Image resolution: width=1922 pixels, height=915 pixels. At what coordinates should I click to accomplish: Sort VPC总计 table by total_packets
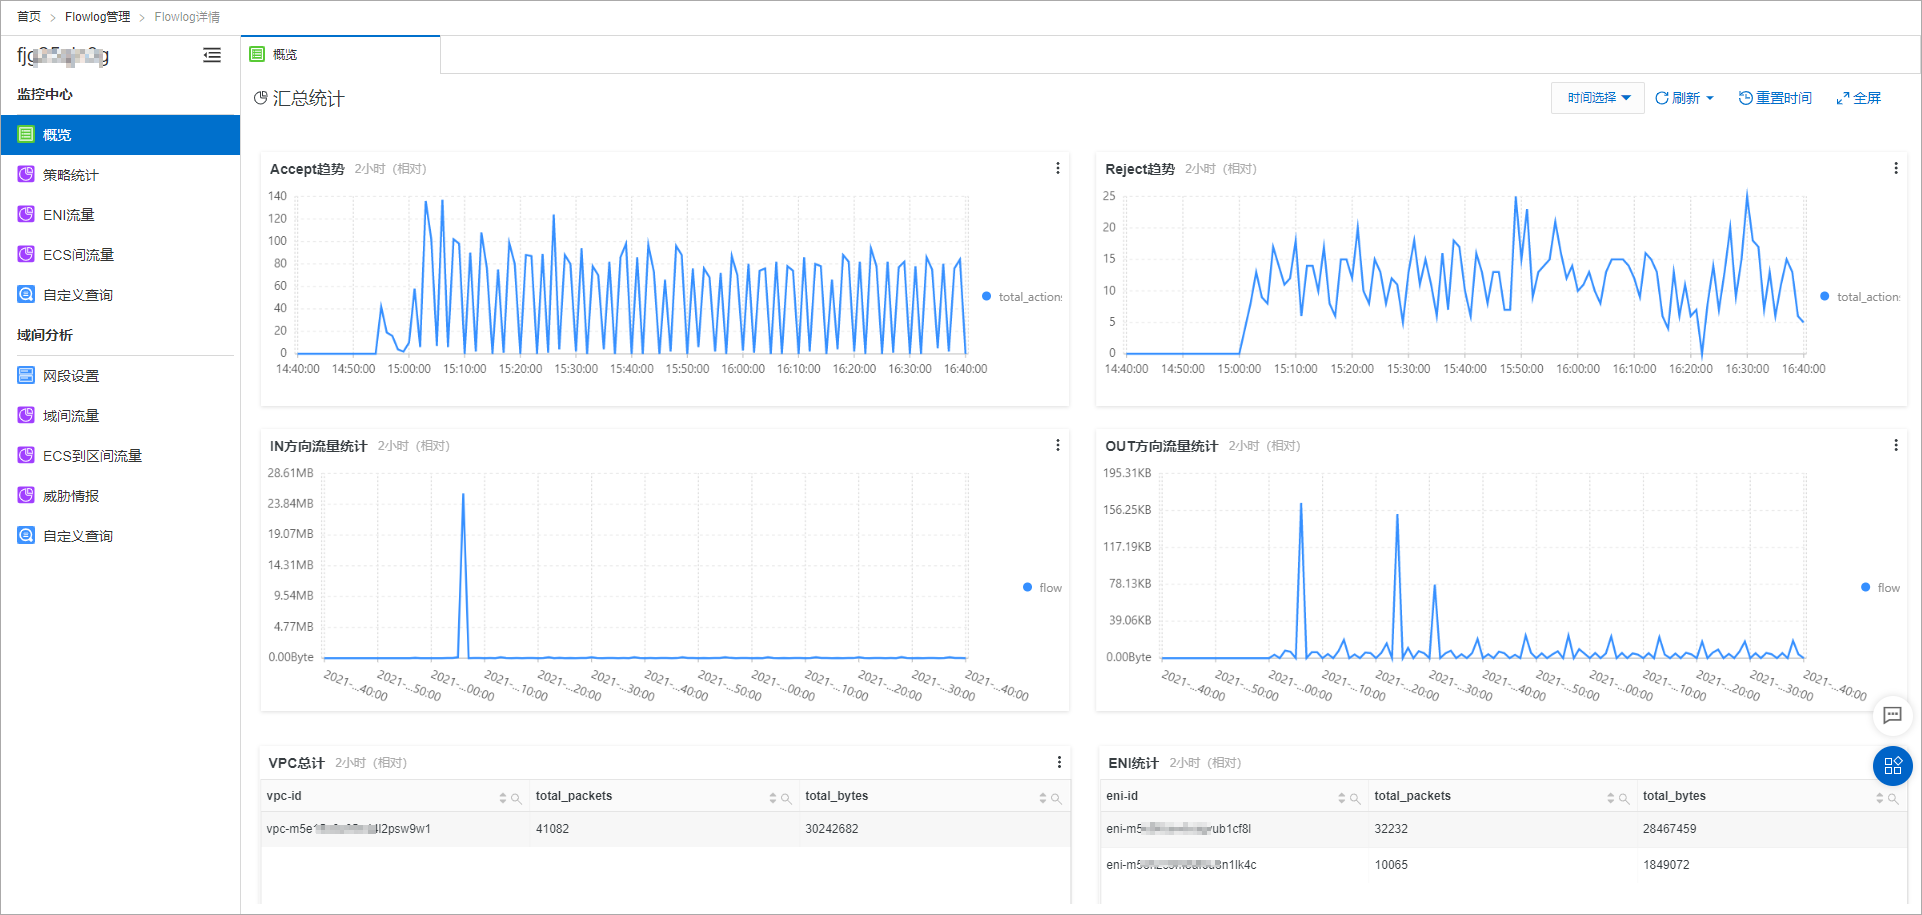tap(773, 798)
